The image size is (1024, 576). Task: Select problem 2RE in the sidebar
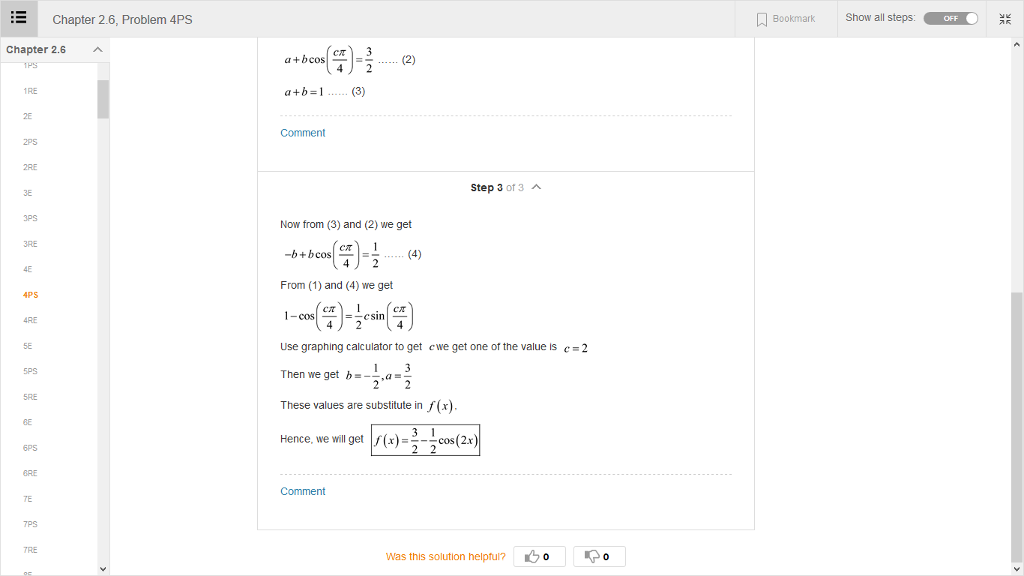(30, 167)
